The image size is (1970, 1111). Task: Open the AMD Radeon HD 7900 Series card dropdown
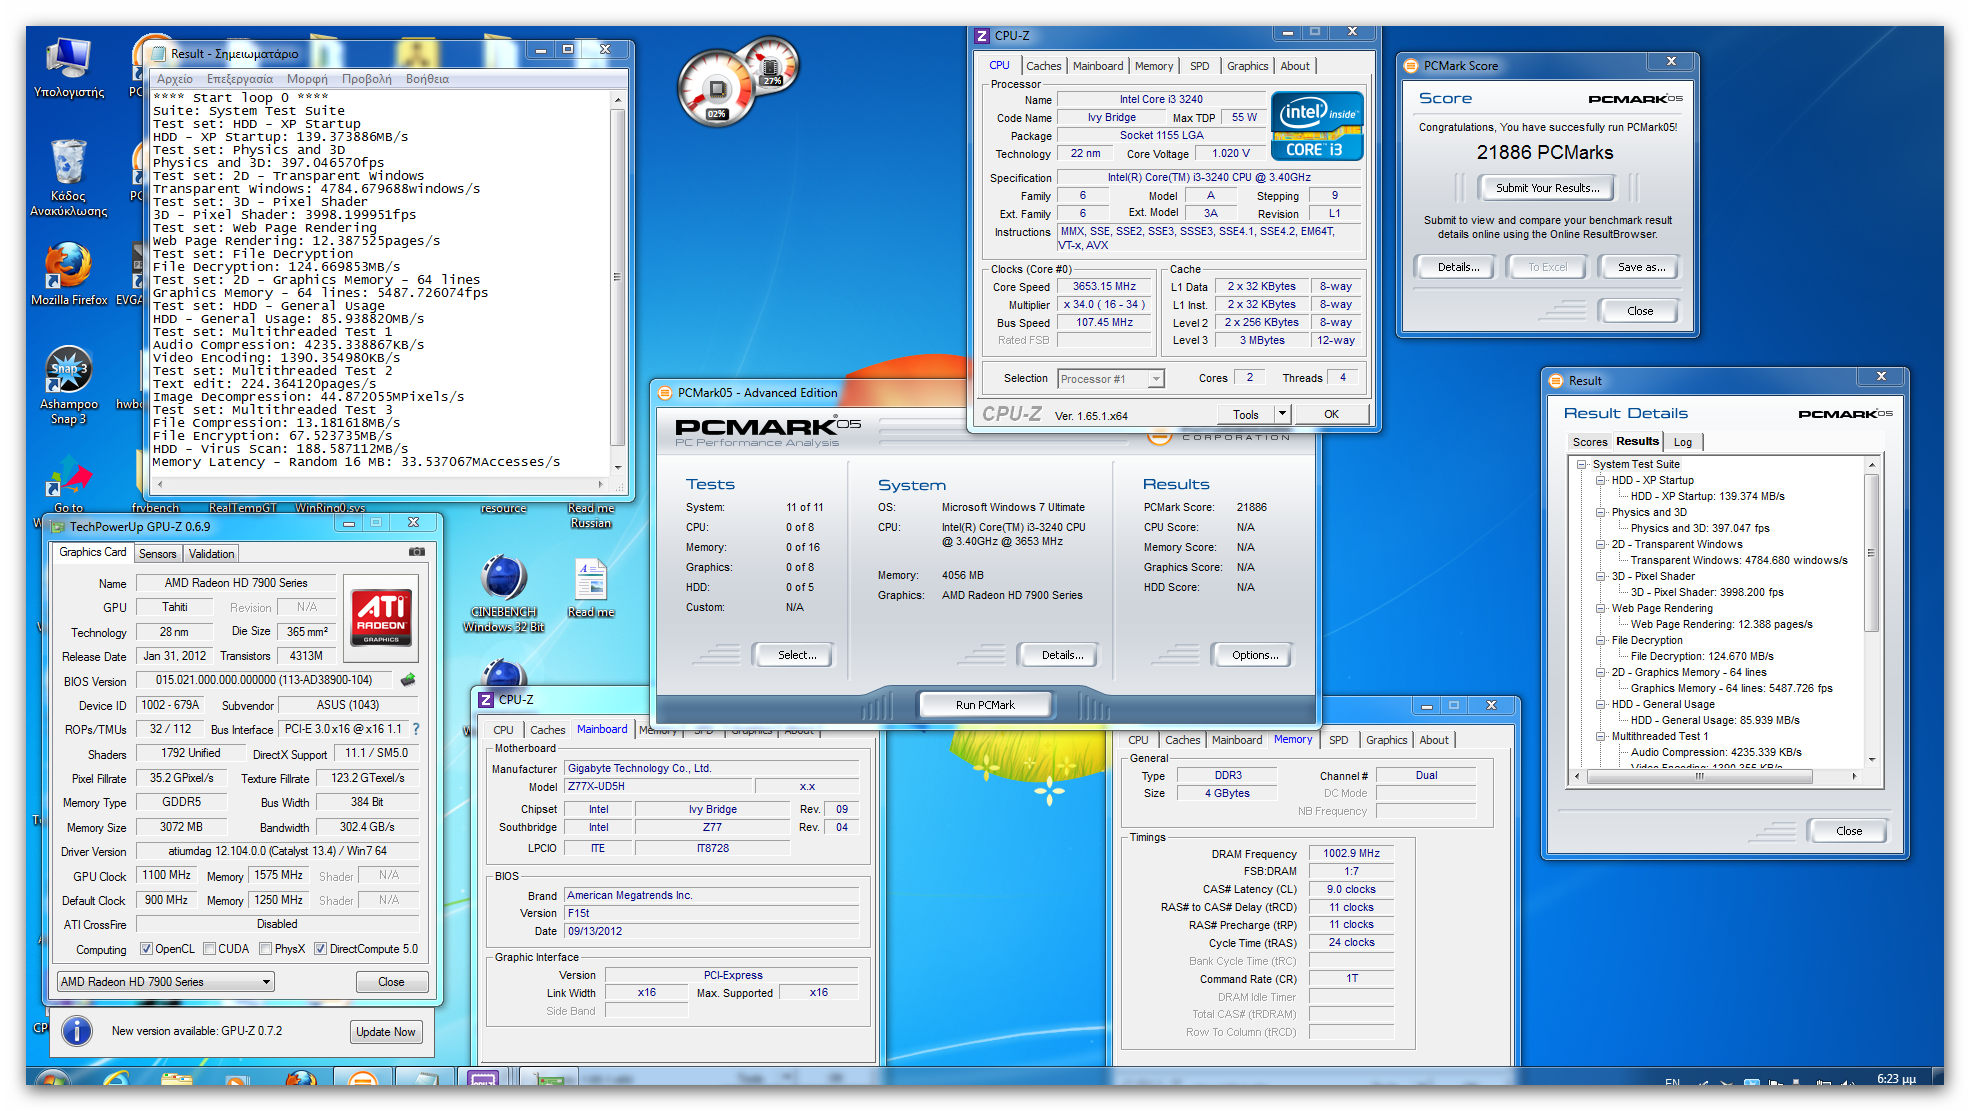[165, 982]
